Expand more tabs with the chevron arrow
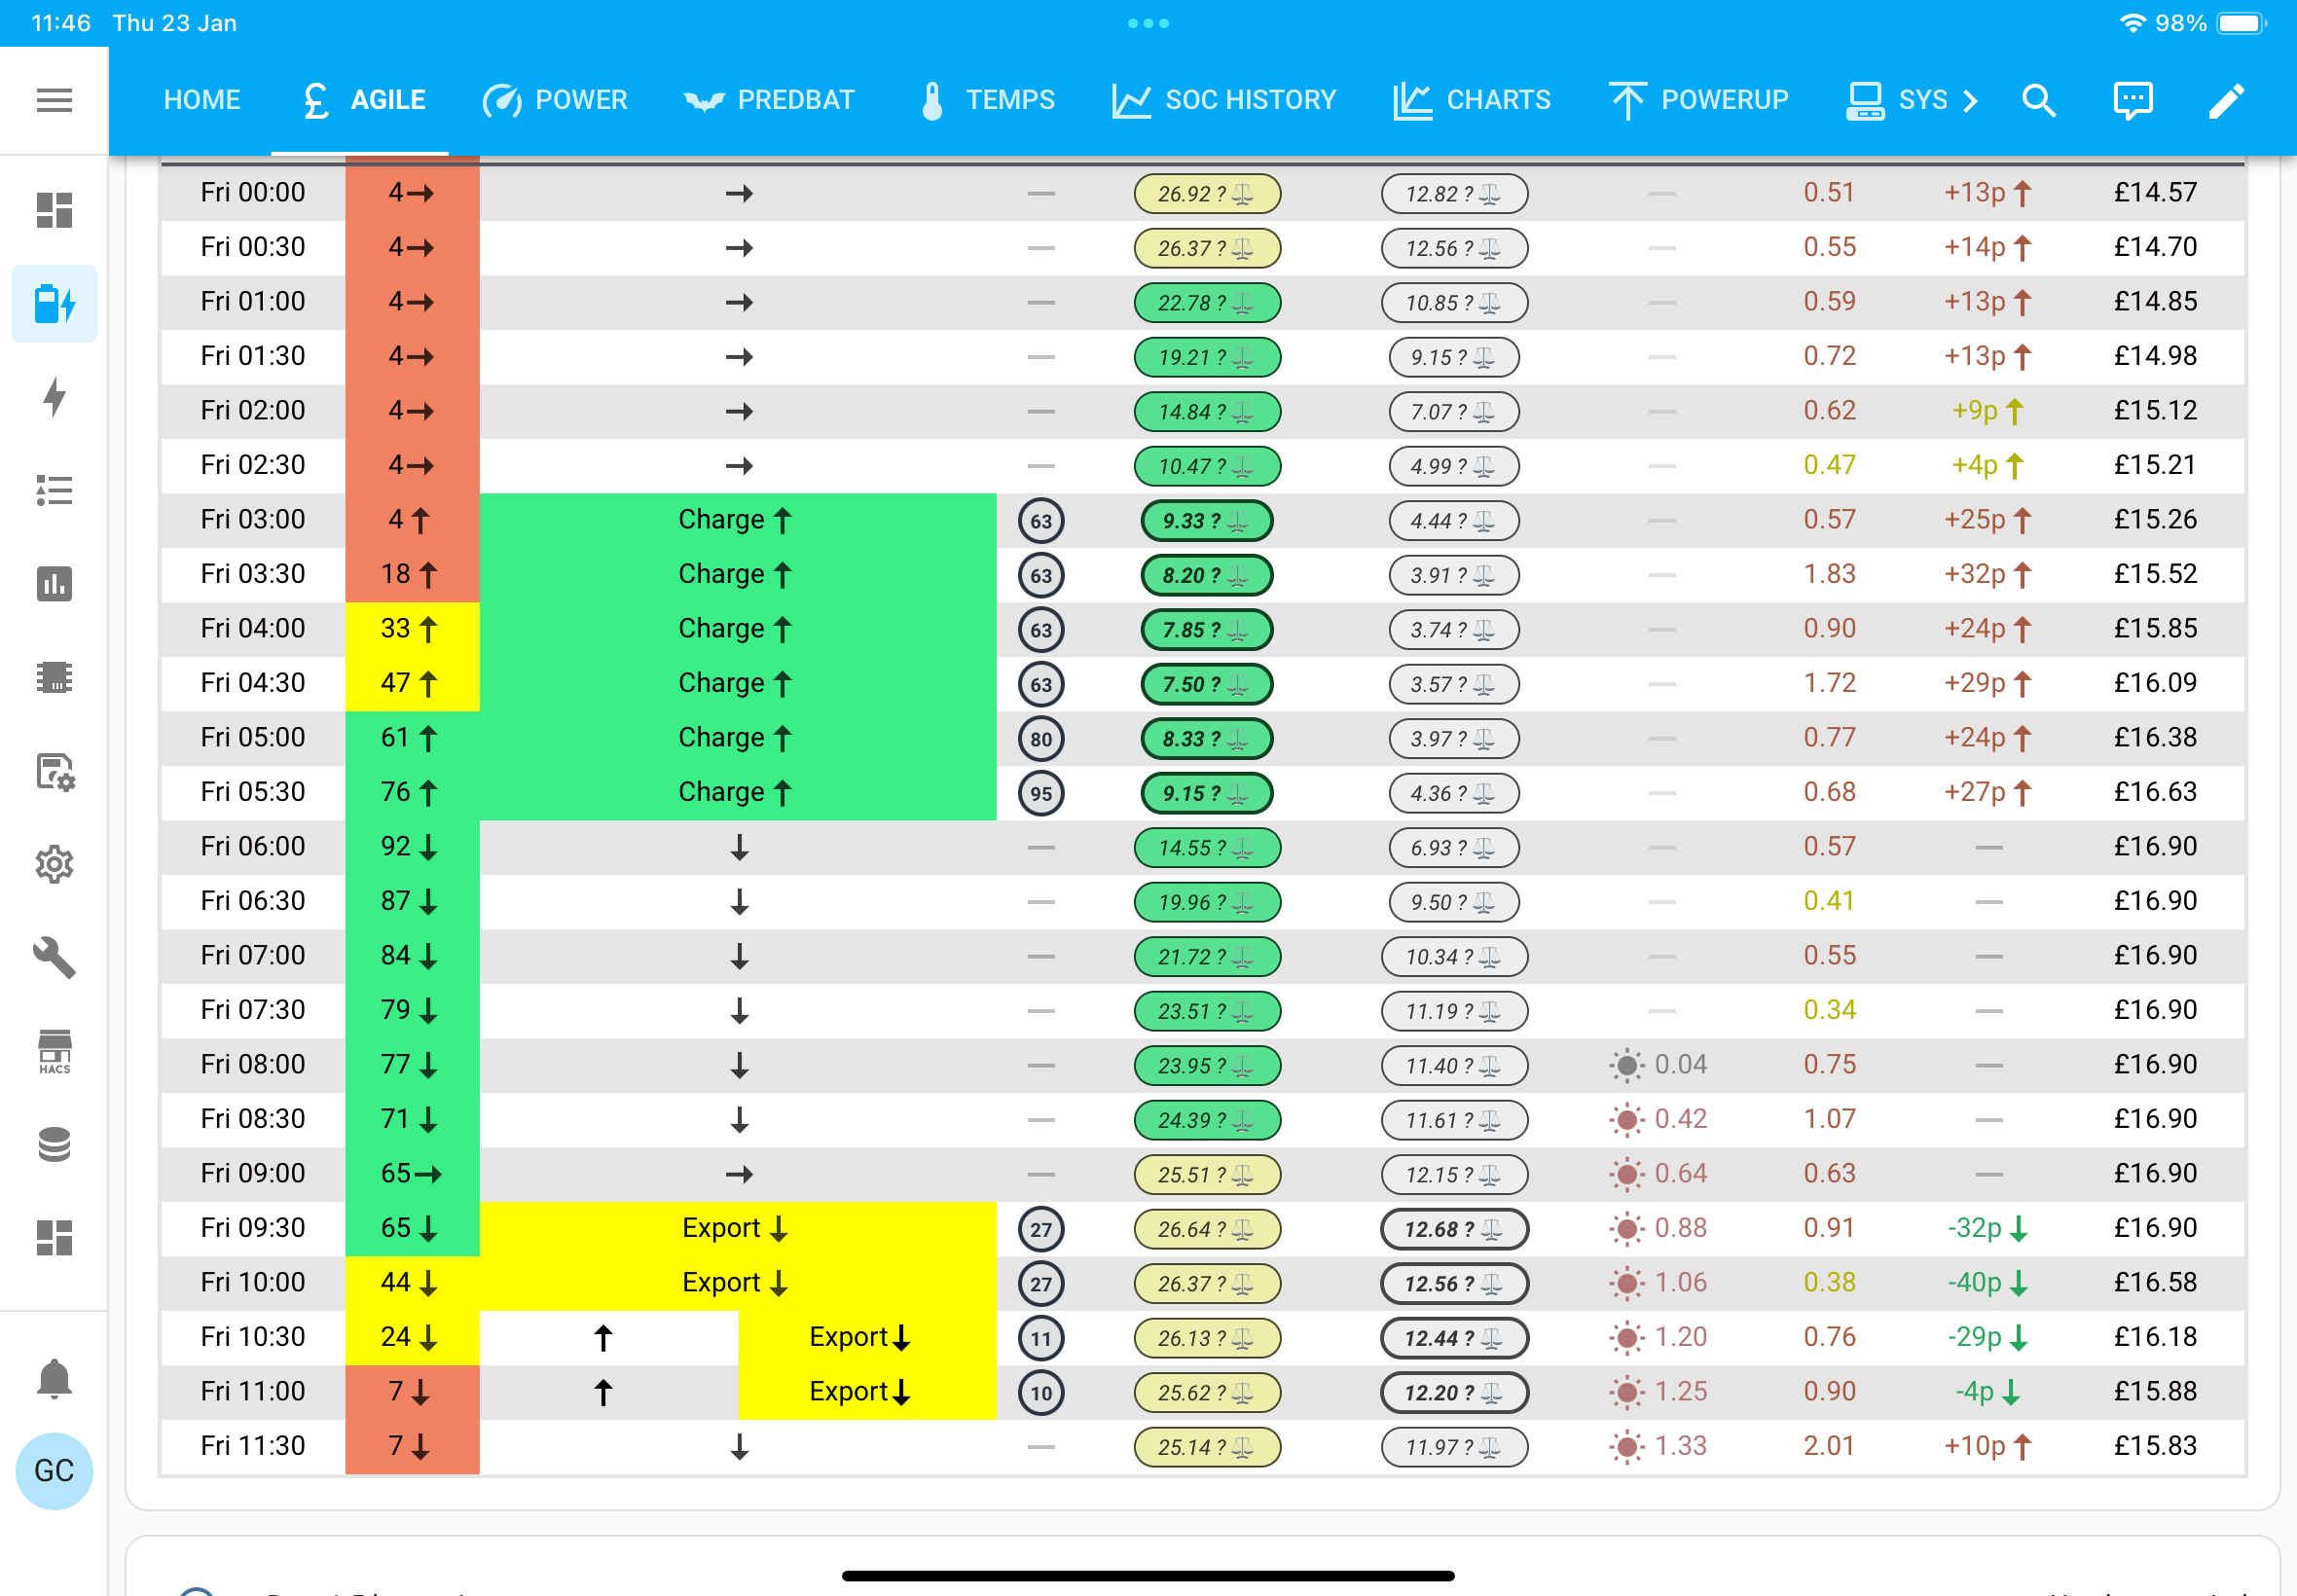The image size is (2297, 1596). click(x=1969, y=100)
